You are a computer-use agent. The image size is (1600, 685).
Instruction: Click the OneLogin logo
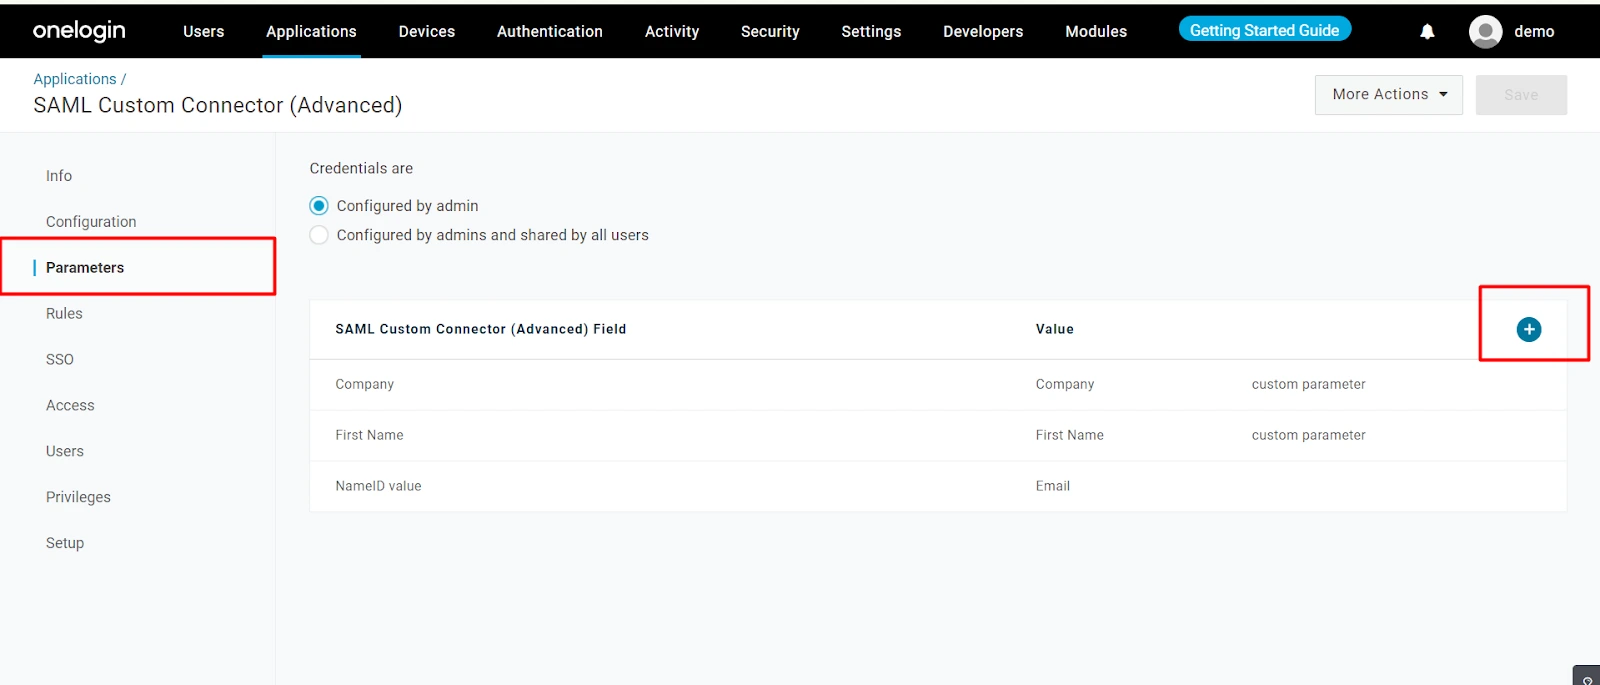[79, 31]
